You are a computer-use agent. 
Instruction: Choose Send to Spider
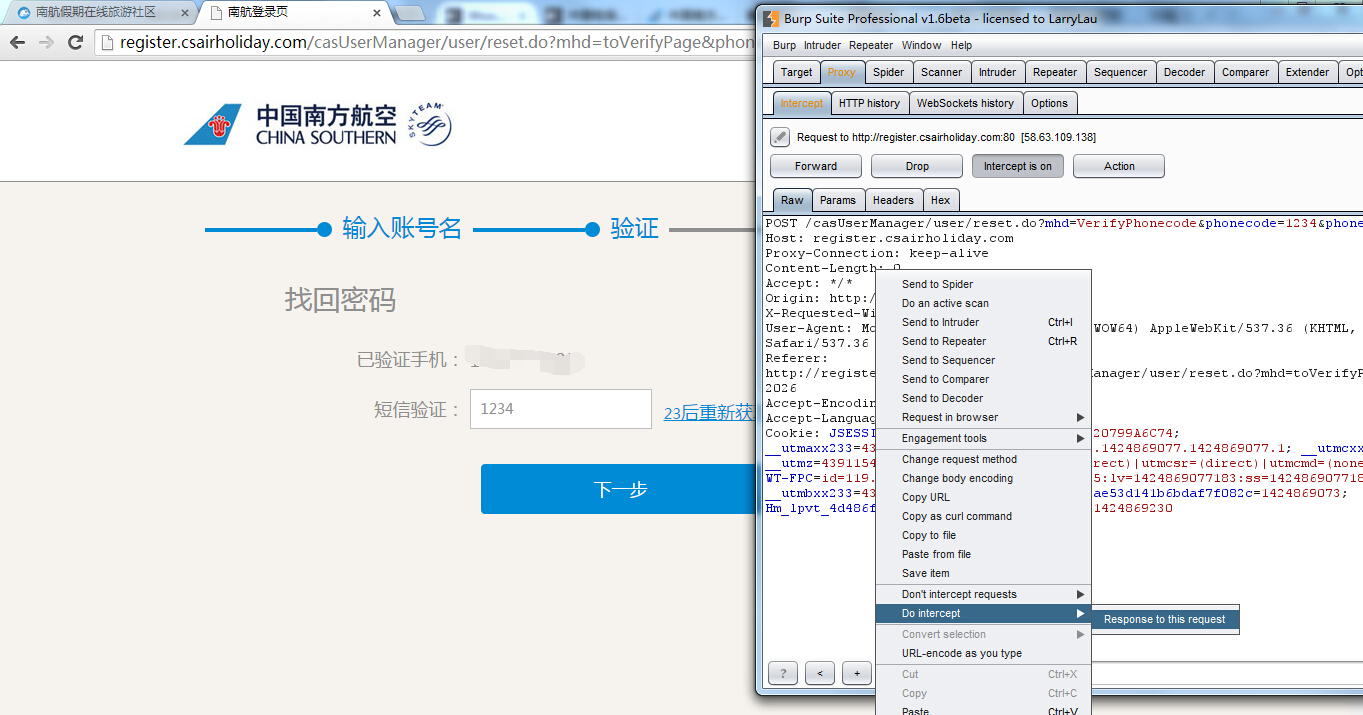pos(983,284)
